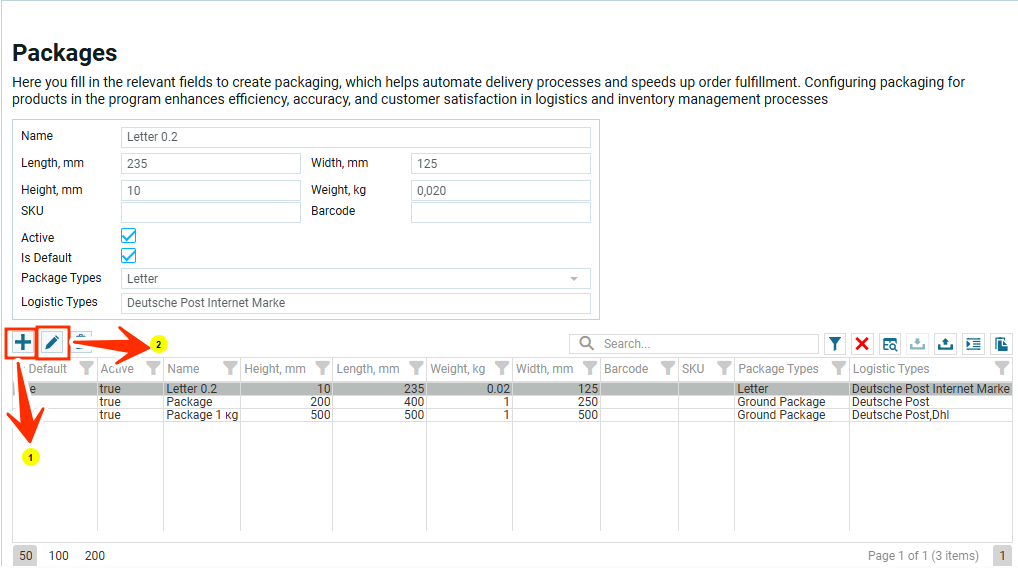Open the Name column filter

click(x=230, y=369)
